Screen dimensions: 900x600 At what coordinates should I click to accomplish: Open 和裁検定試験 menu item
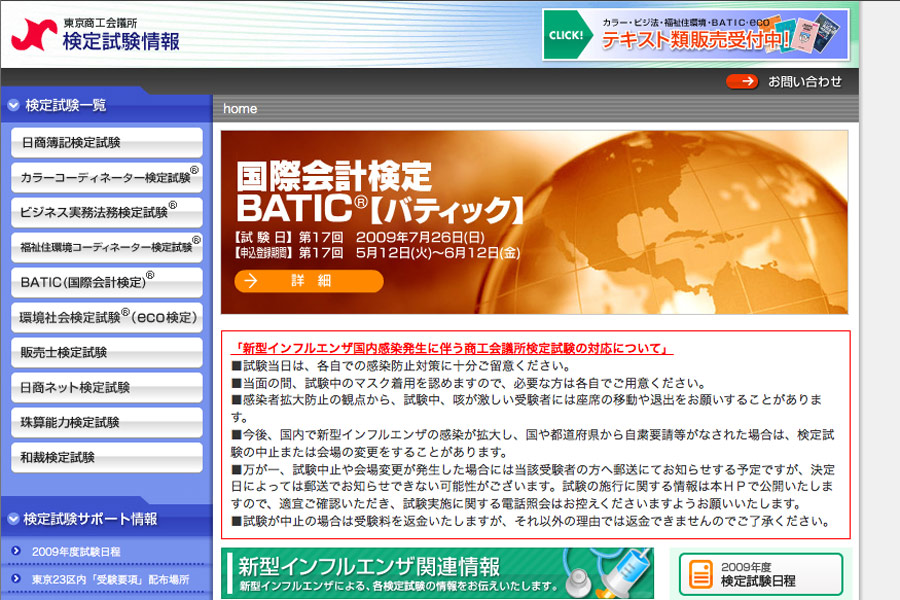click(x=107, y=458)
